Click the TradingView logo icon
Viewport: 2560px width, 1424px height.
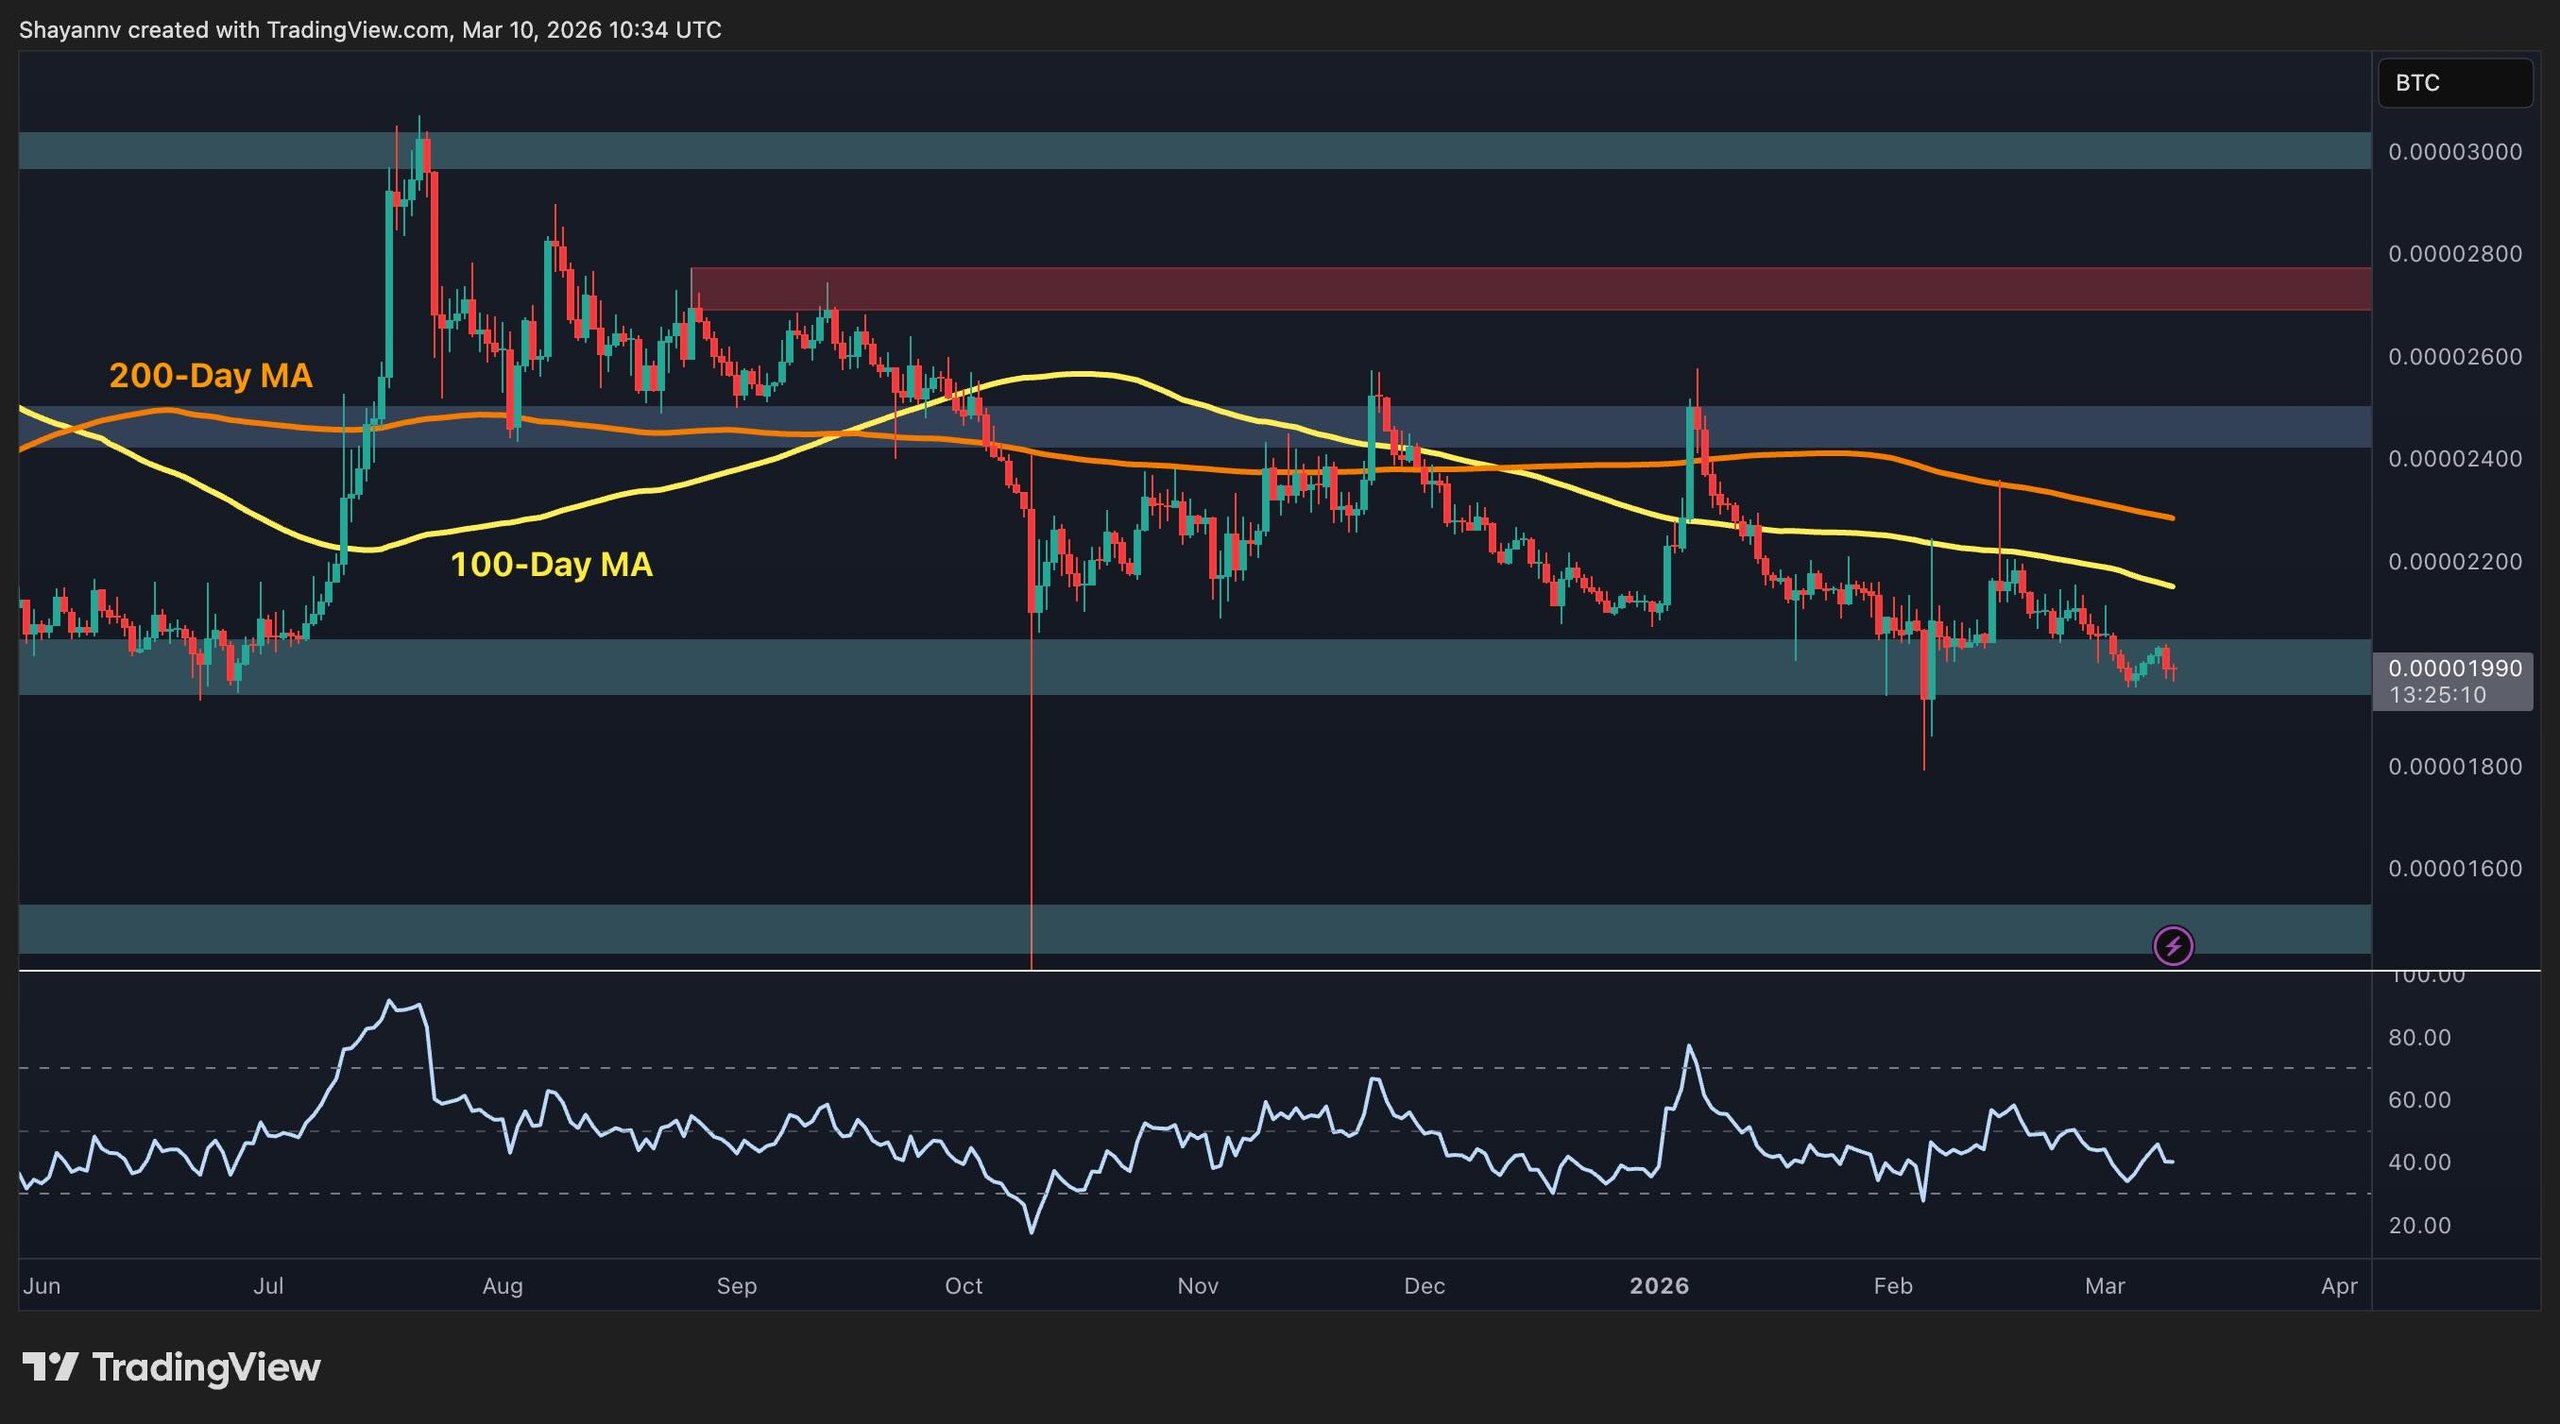click(50, 1366)
